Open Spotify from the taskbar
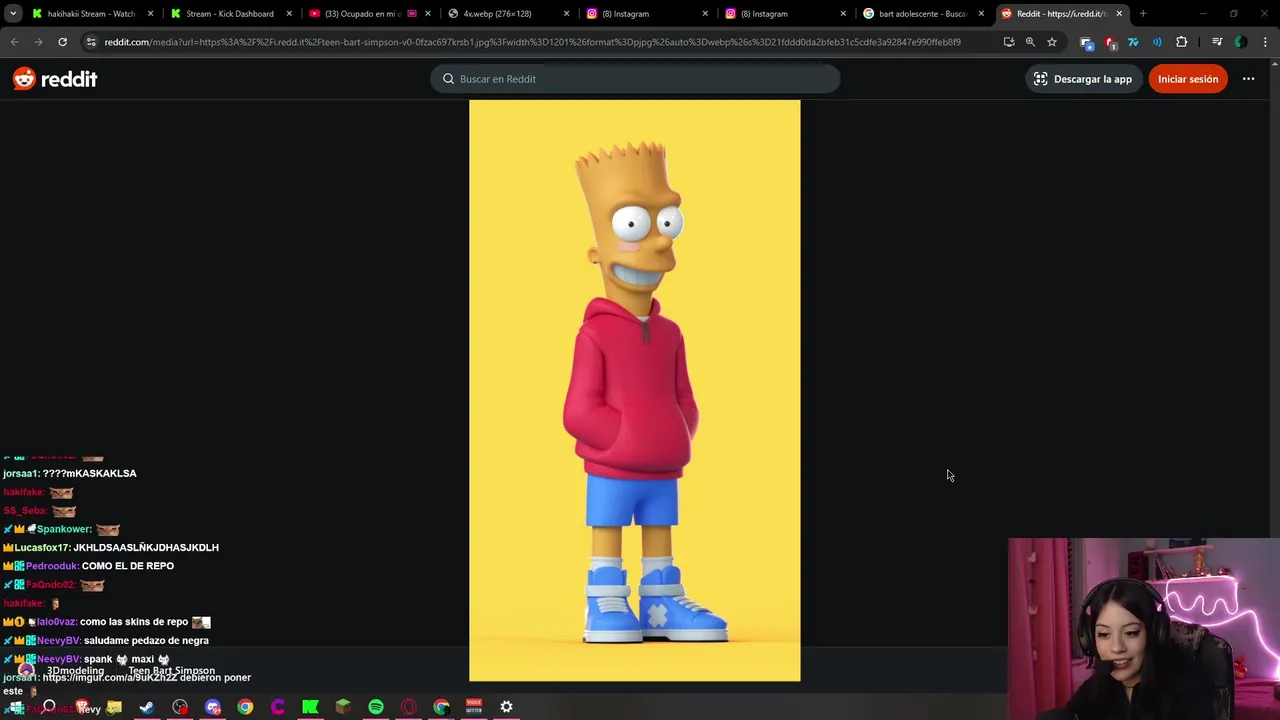The height and width of the screenshot is (720, 1280). [x=376, y=707]
